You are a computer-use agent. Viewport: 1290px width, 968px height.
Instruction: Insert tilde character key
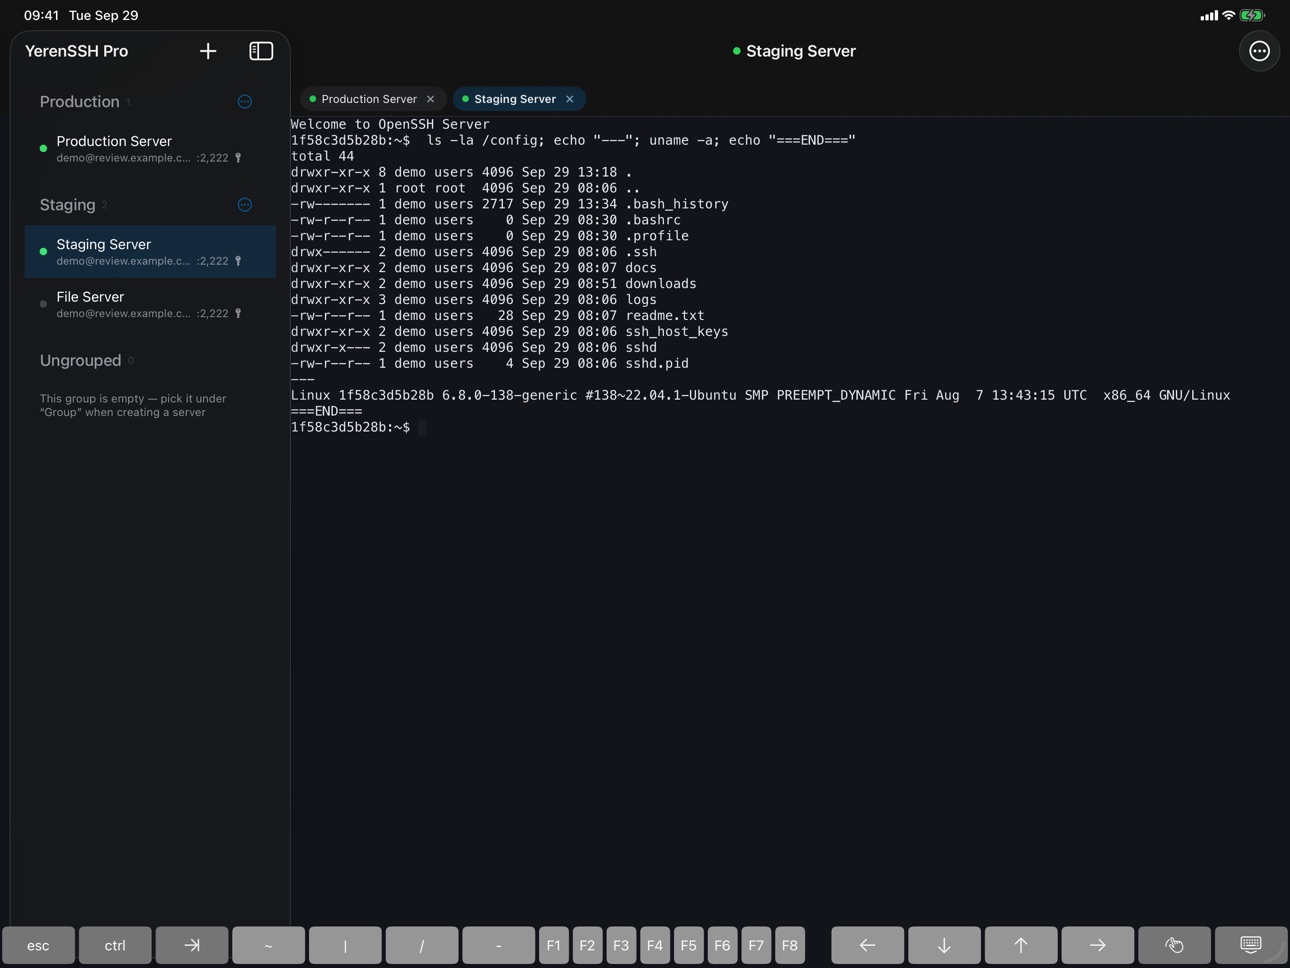[x=268, y=945]
